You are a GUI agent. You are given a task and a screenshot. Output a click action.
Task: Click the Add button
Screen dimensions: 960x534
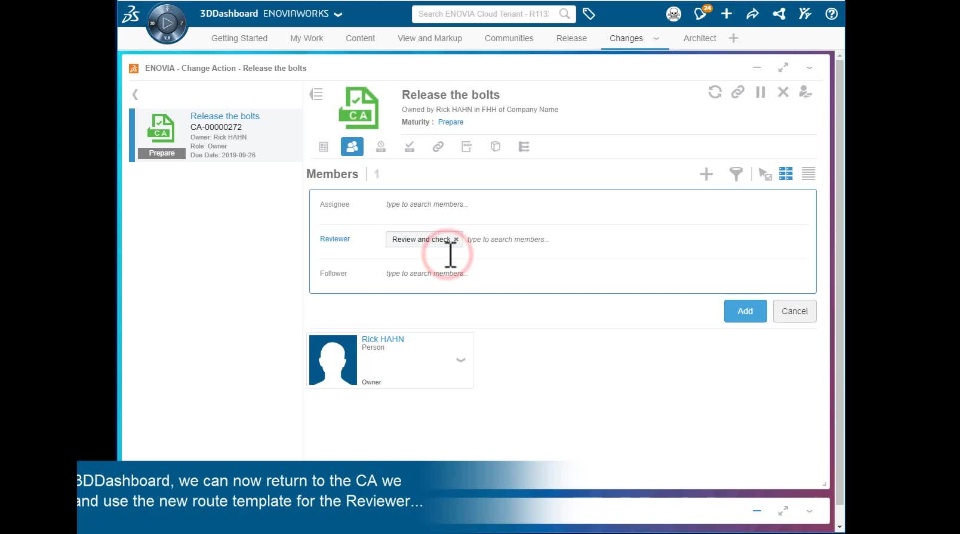pyautogui.click(x=745, y=311)
